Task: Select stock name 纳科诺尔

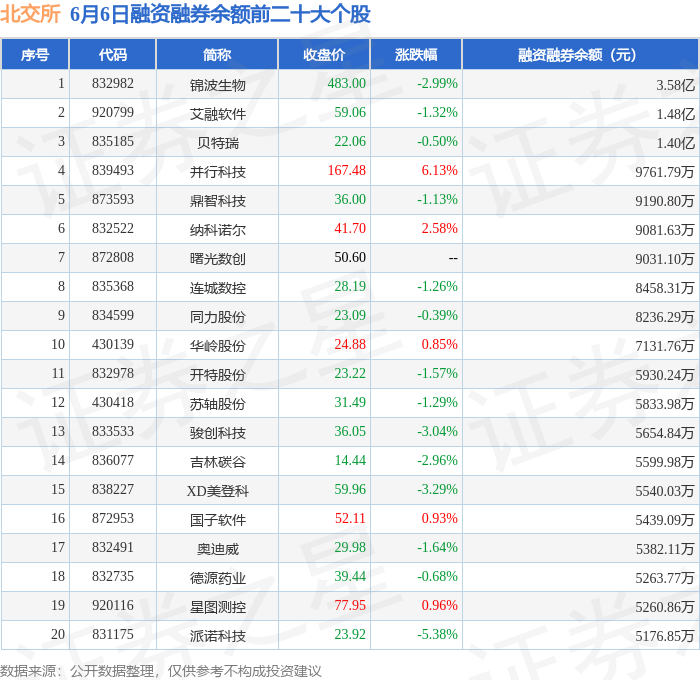Action: [217, 230]
